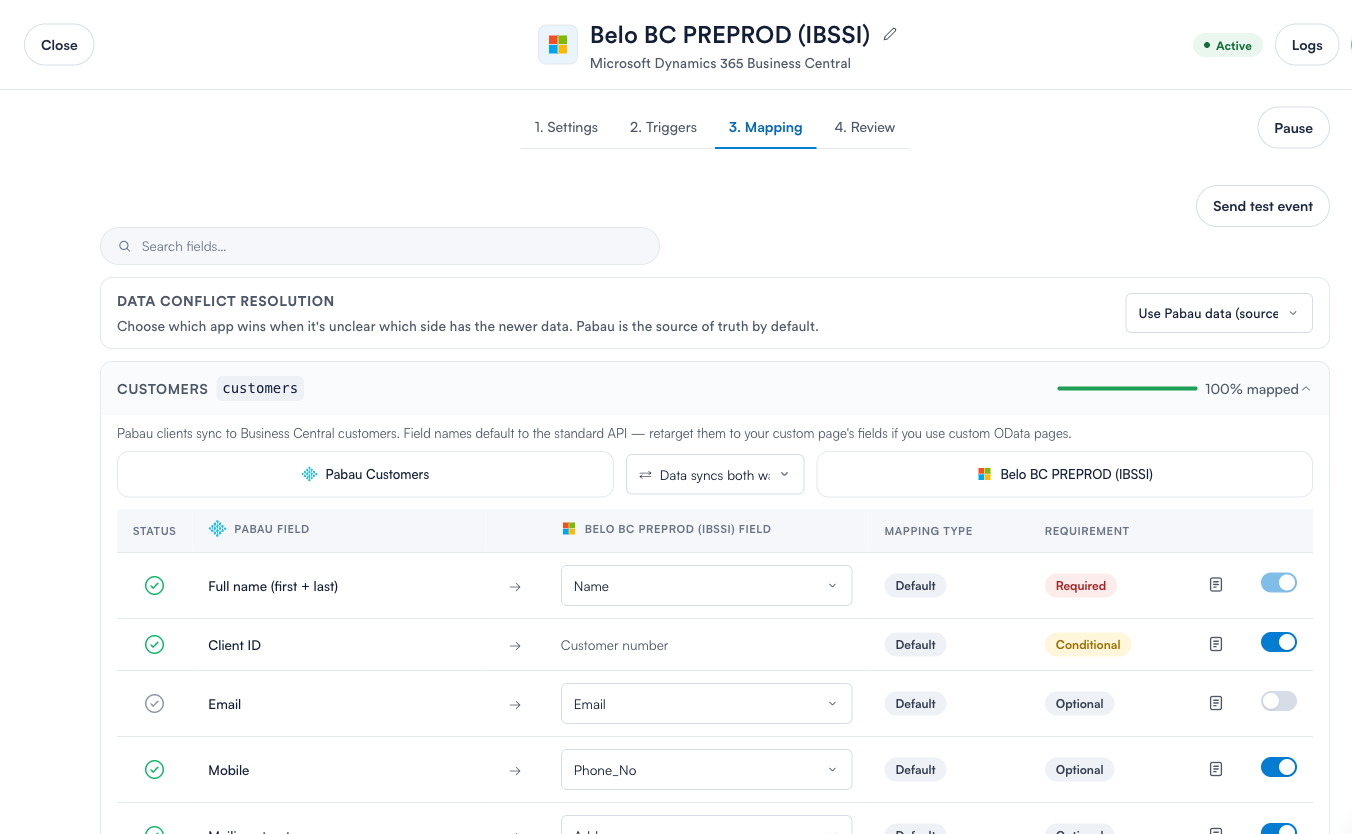Click the Optional badge in Email row
The image size is (1352, 834).
1080,704
